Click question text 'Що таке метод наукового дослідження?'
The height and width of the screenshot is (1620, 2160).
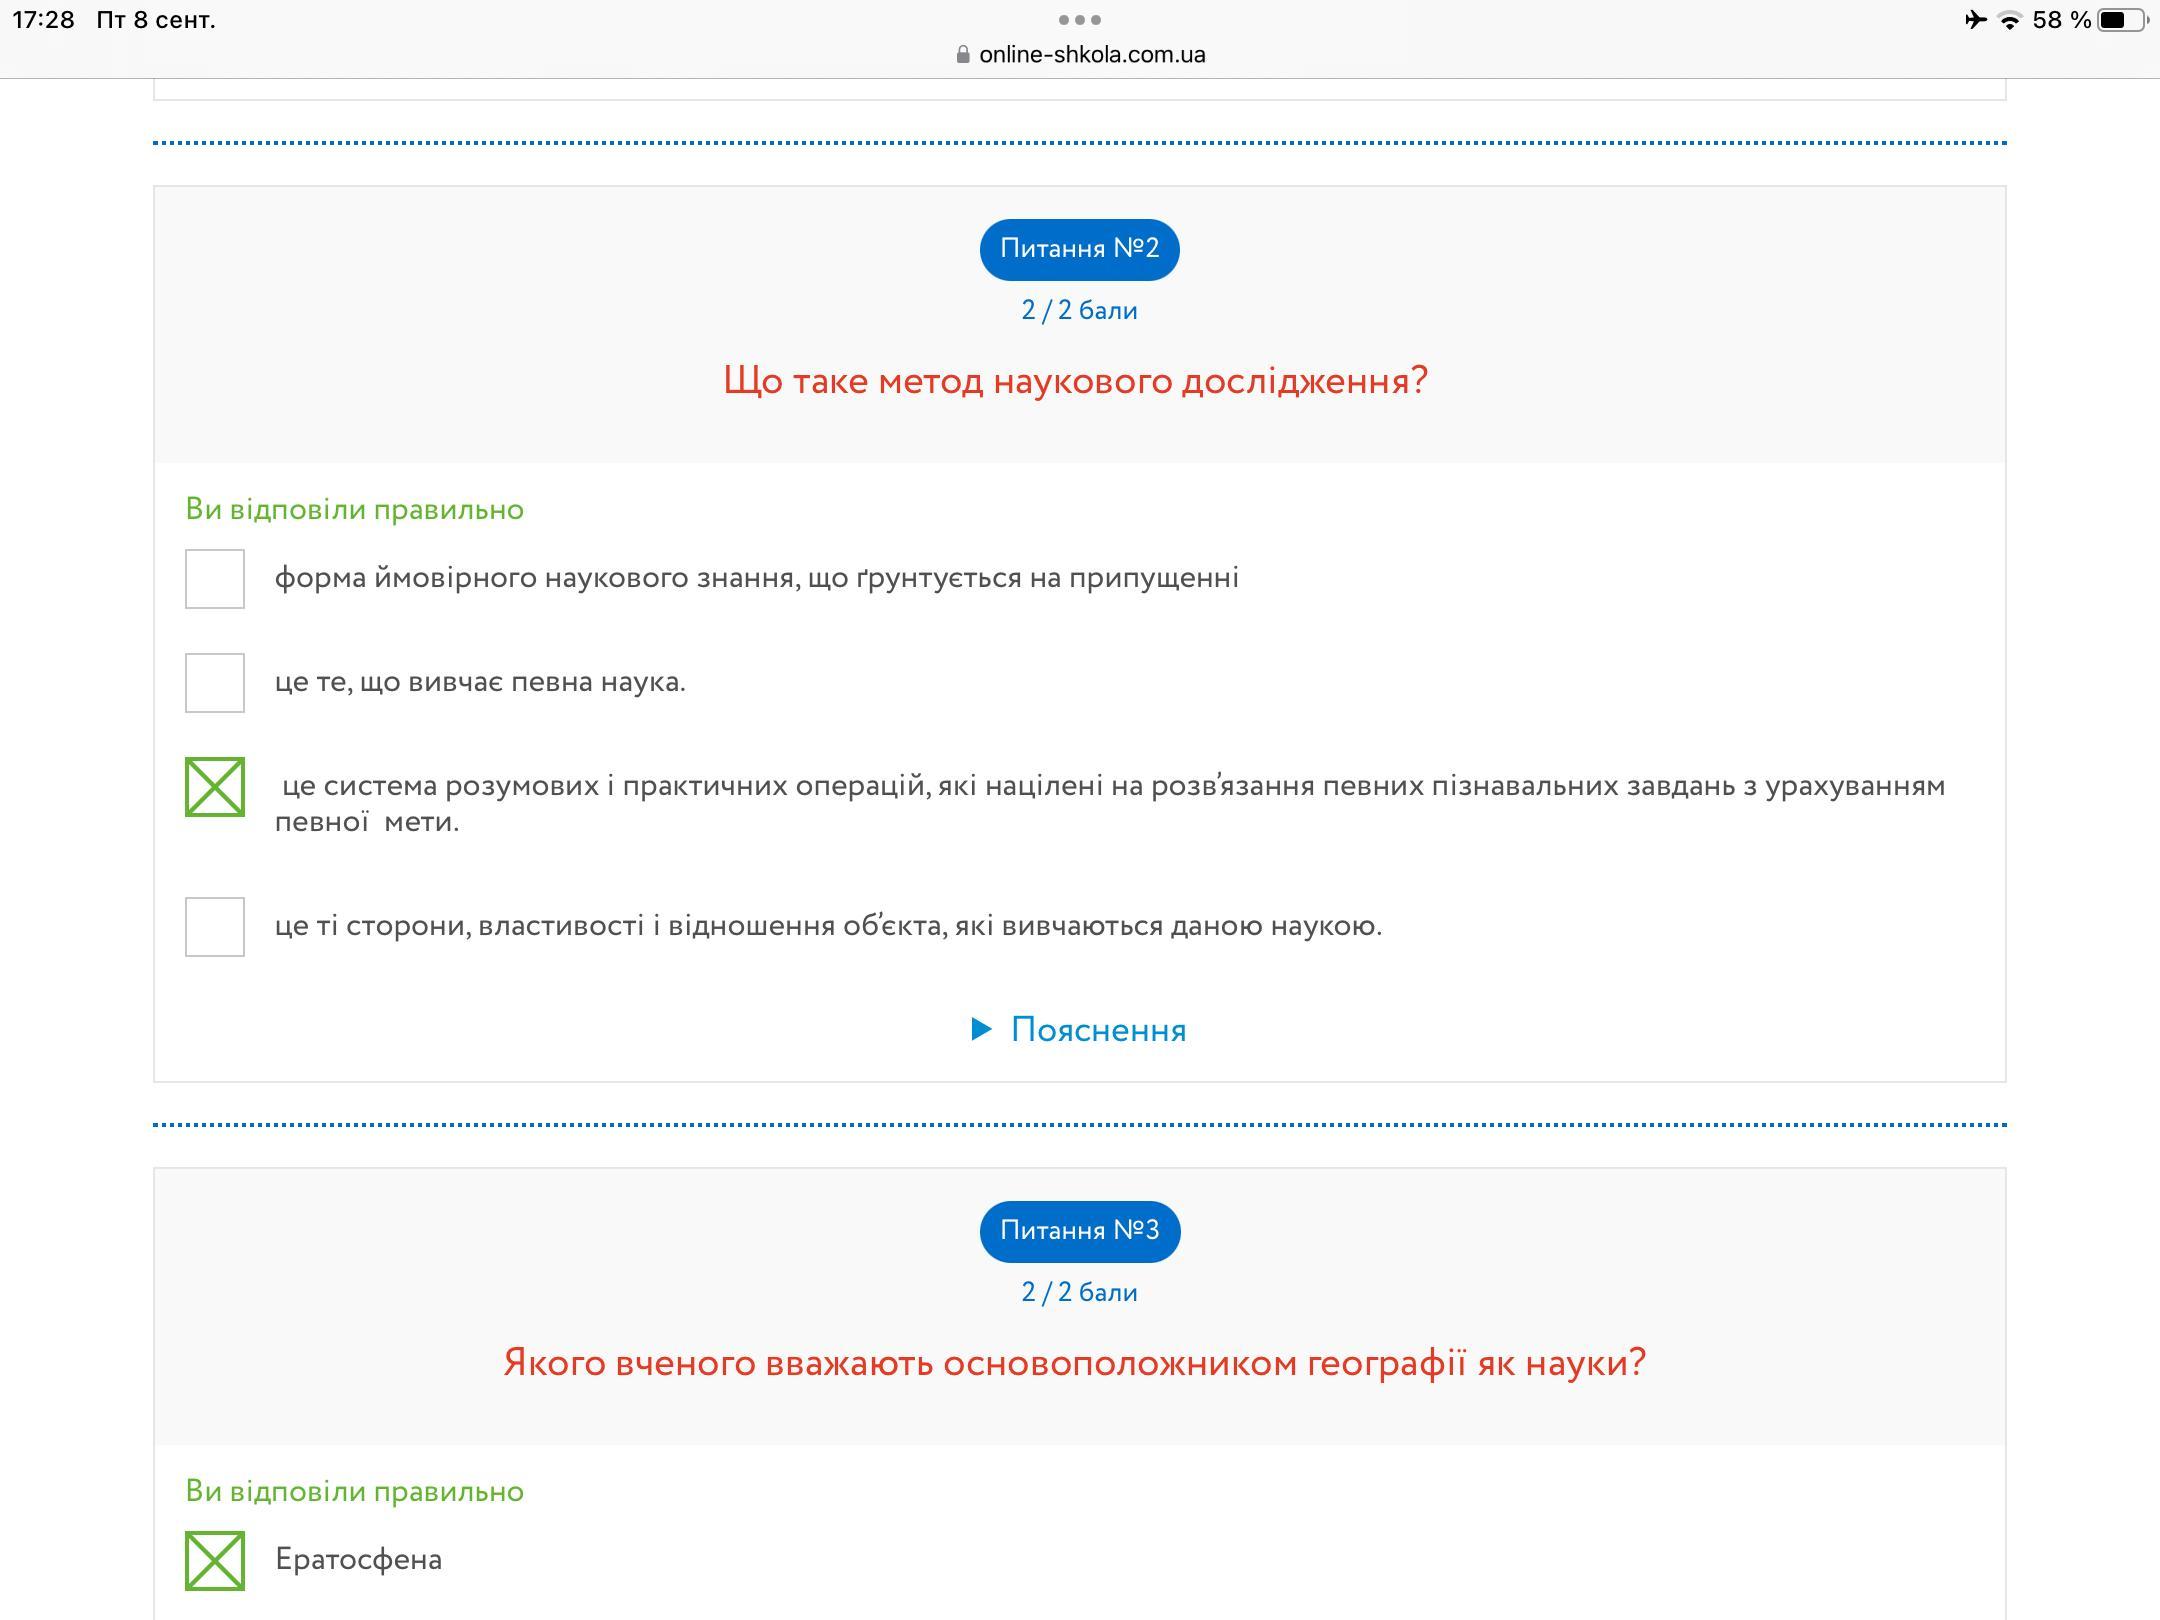(1075, 381)
